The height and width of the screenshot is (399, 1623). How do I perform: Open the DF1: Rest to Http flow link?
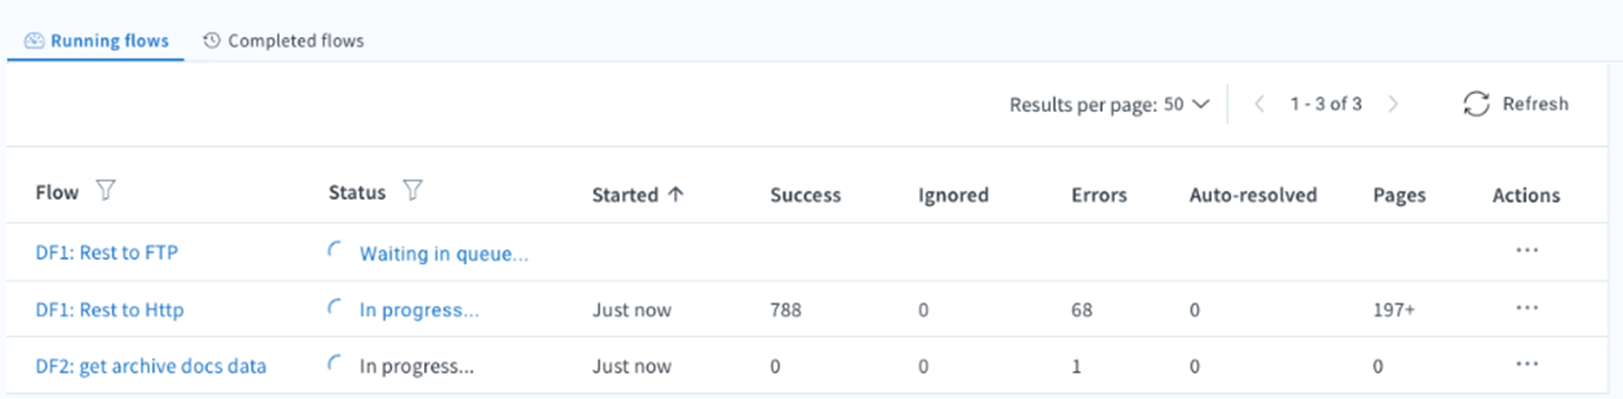[x=110, y=310]
